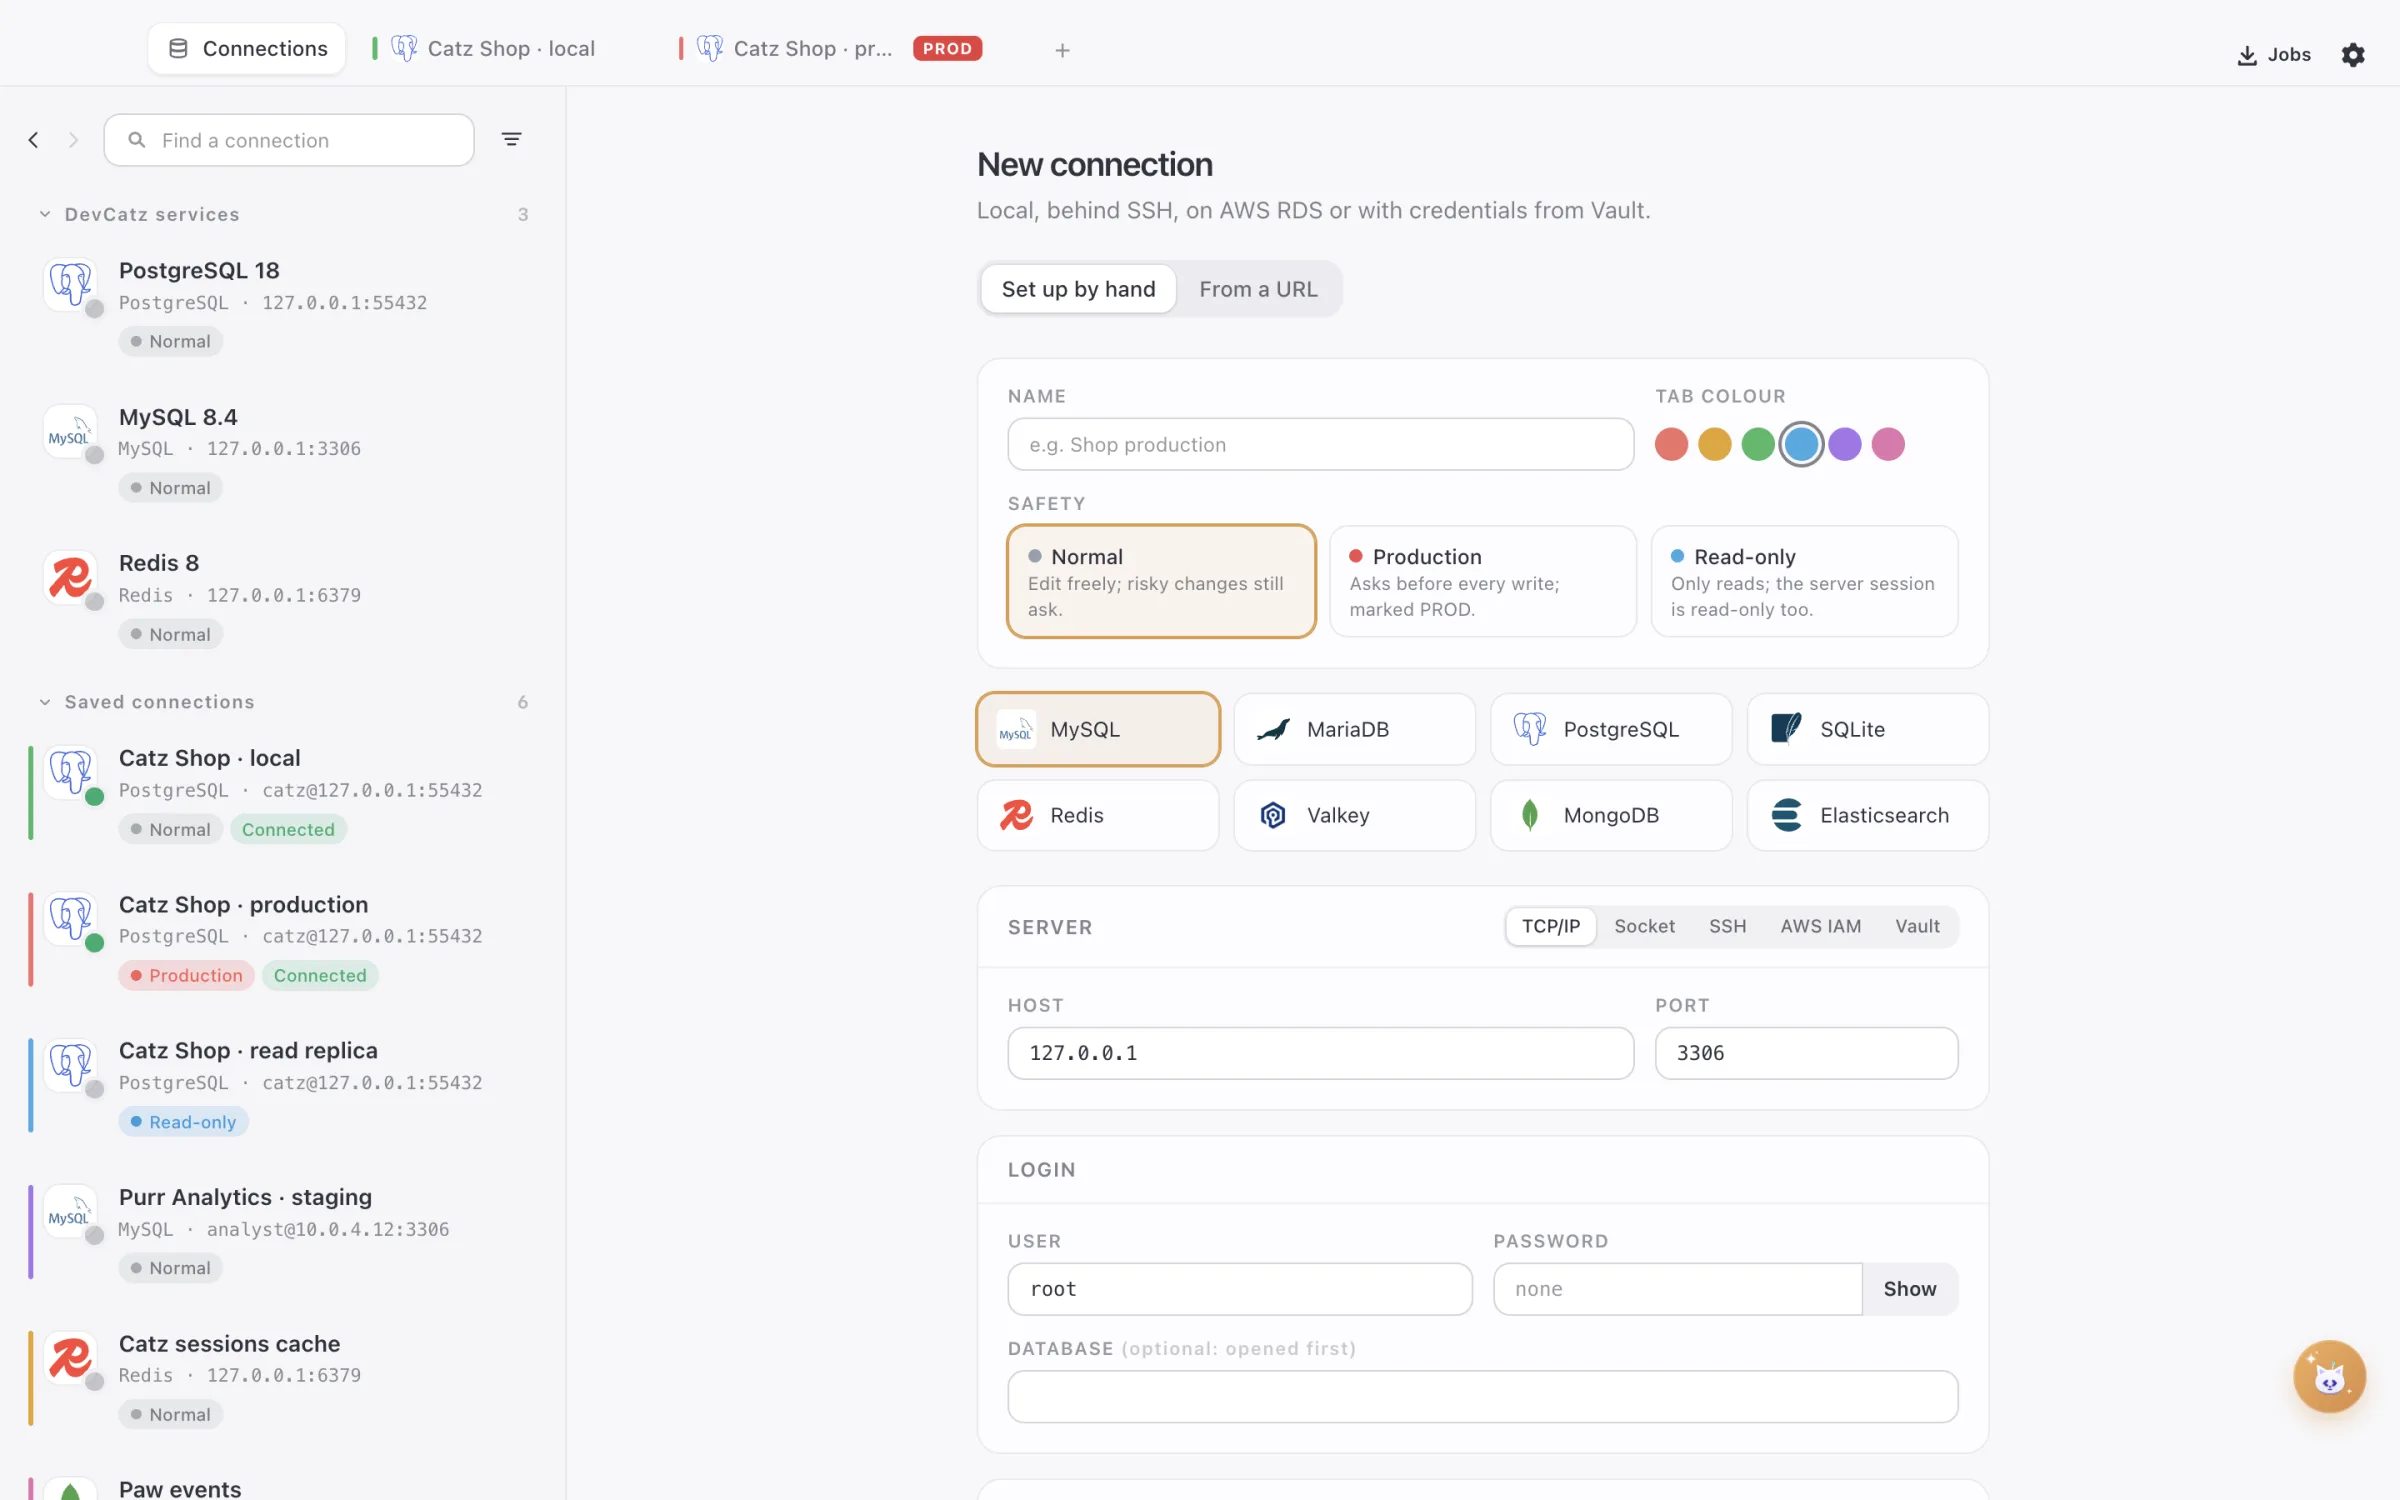Open the settings gear icon
The height and width of the screenshot is (1500, 2400).
pos(2353,54)
